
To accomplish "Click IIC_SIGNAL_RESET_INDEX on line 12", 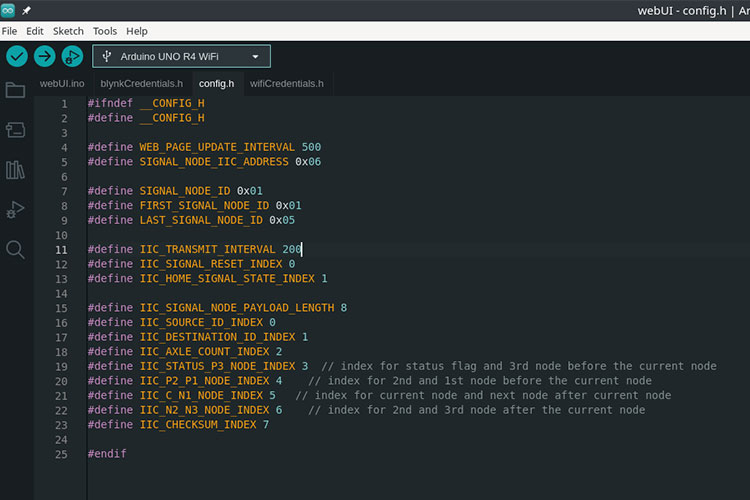I will point(211,264).
